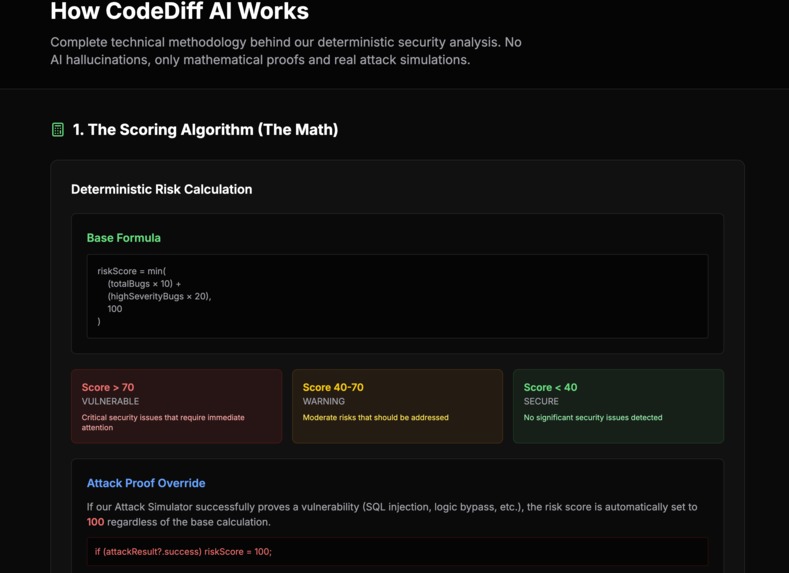The width and height of the screenshot is (789, 573).
Task: Click 'Moderate risks that should be addressed'
Action: tap(375, 418)
